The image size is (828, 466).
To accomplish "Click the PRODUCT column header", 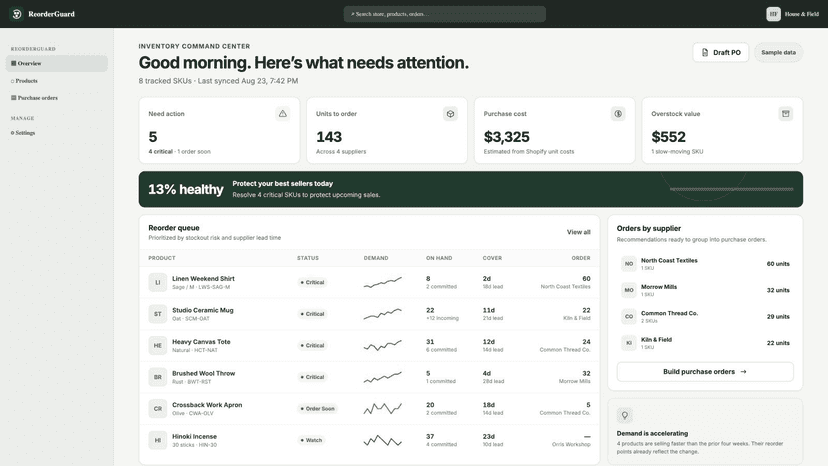I will pos(162,258).
